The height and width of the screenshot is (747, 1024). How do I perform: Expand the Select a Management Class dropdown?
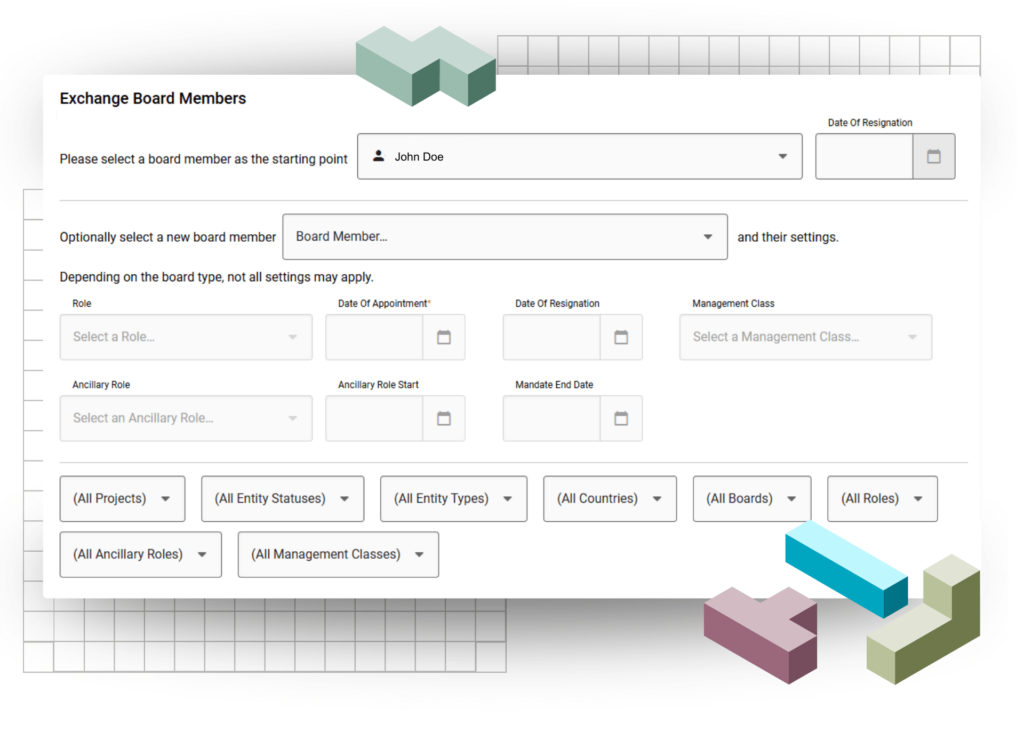[x=805, y=338]
